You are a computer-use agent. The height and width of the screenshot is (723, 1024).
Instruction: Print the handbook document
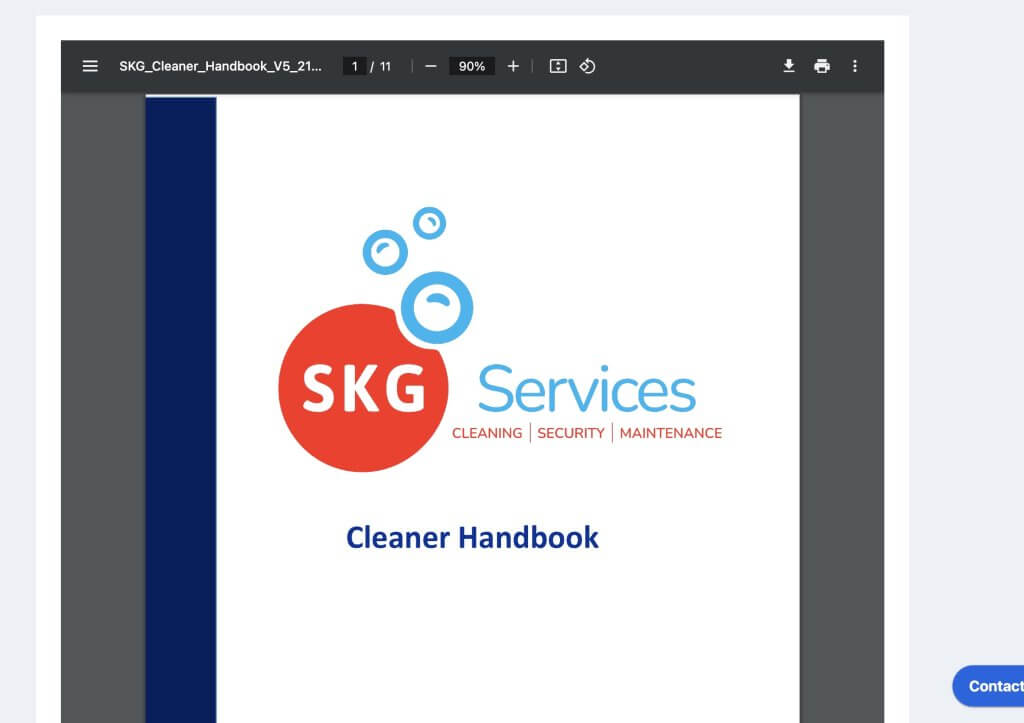click(822, 66)
